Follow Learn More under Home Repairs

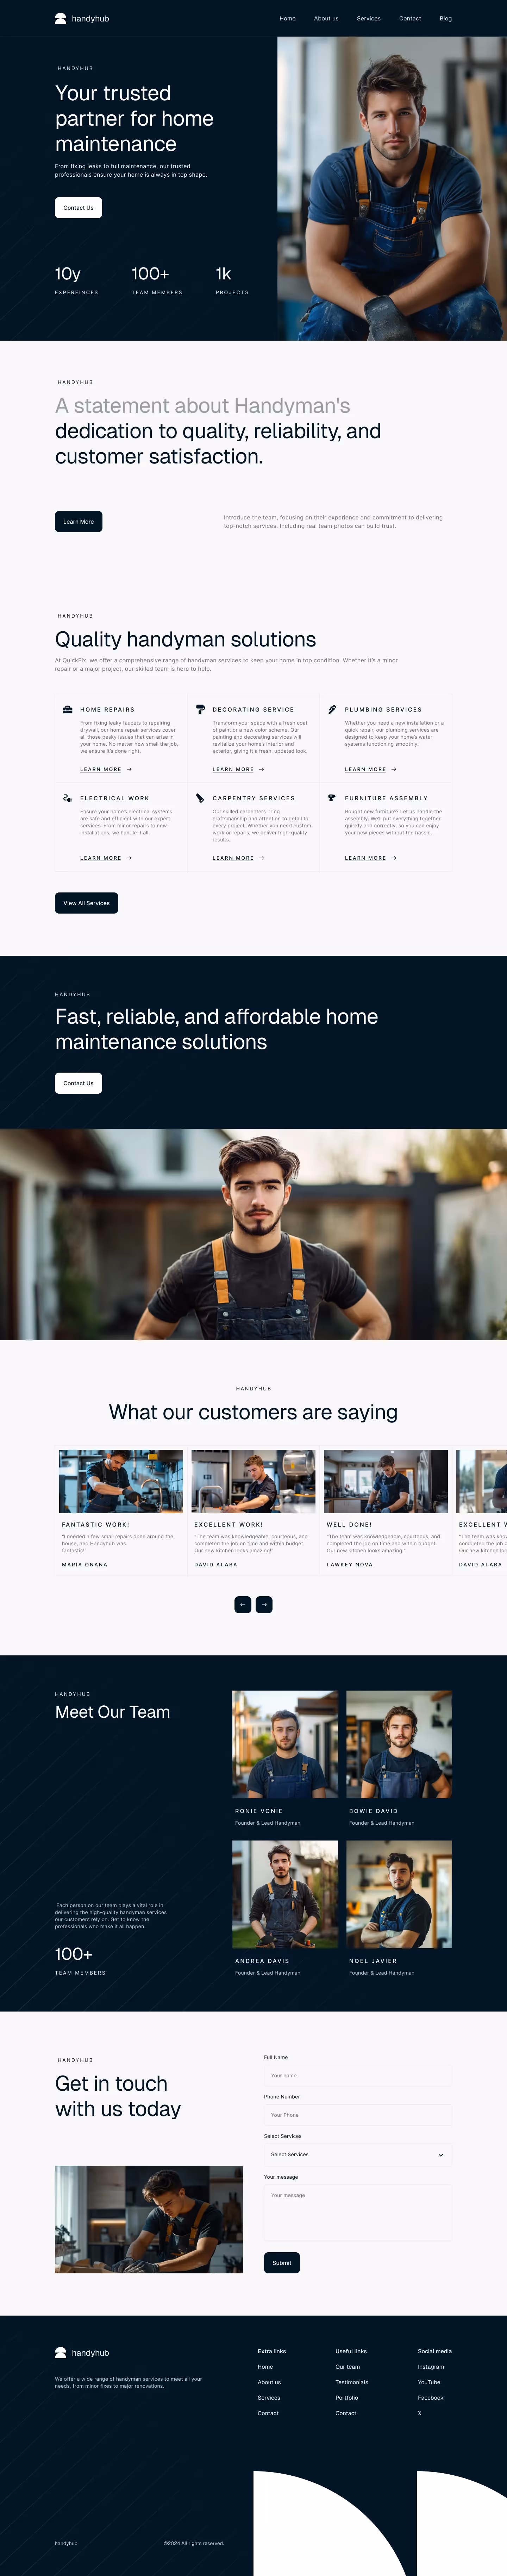point(101,769)
